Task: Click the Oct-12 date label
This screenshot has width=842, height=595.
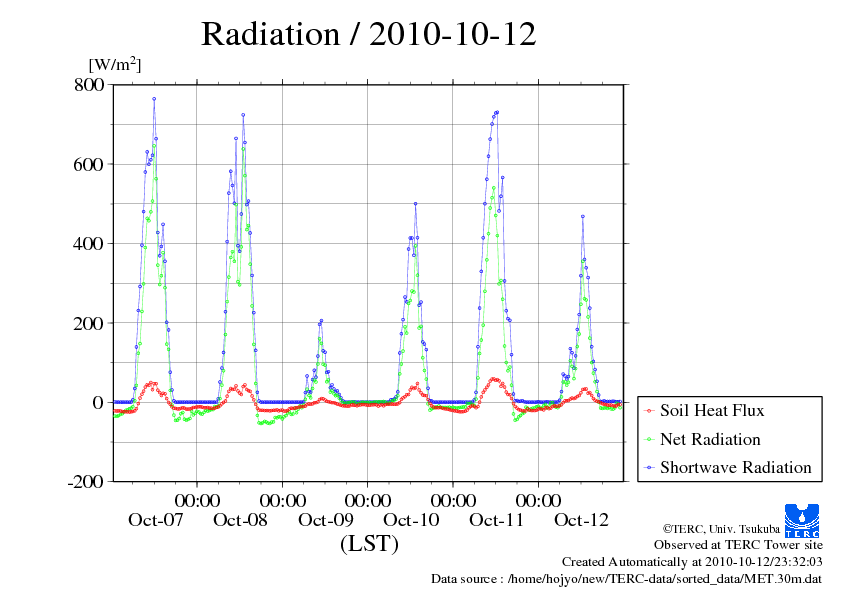Action: [x=582, y=520]
